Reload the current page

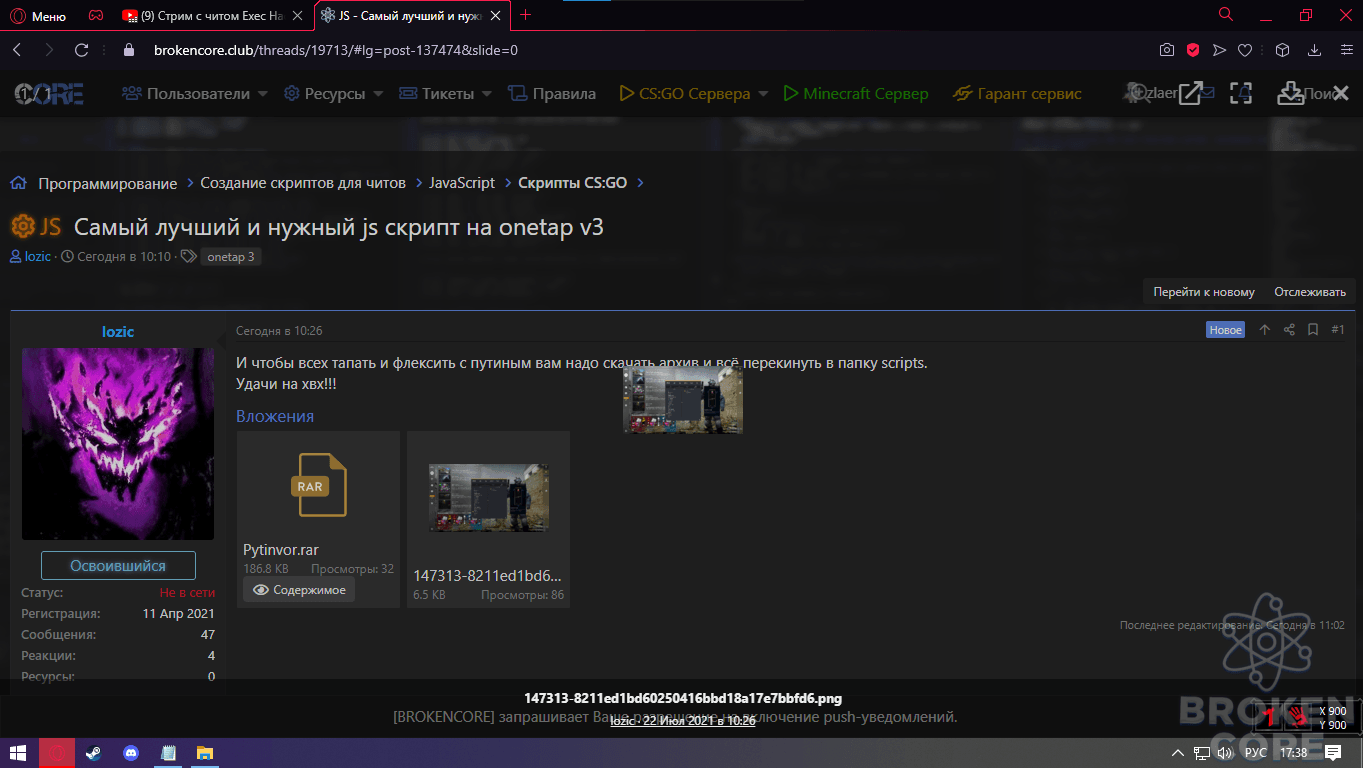pos(82,50)
